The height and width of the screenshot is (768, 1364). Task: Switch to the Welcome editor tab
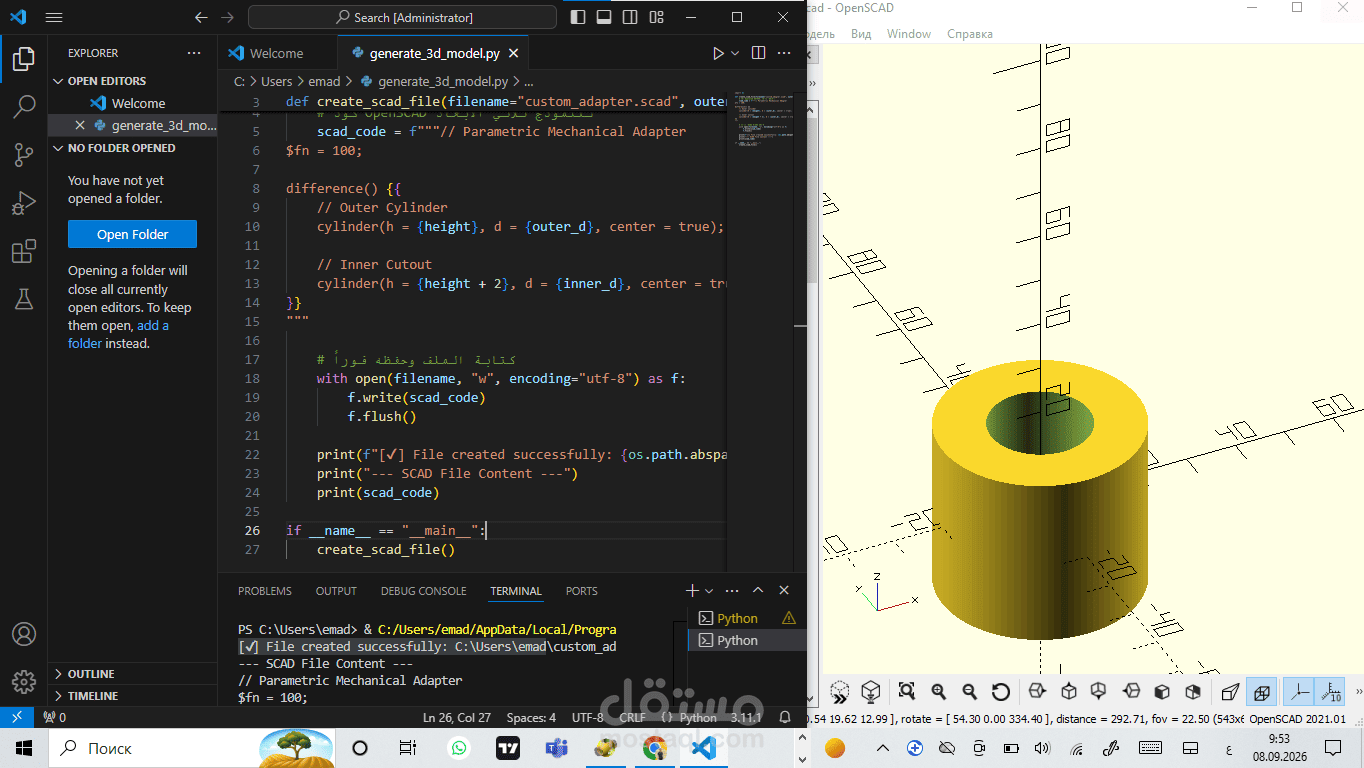(x=276, y=53)
